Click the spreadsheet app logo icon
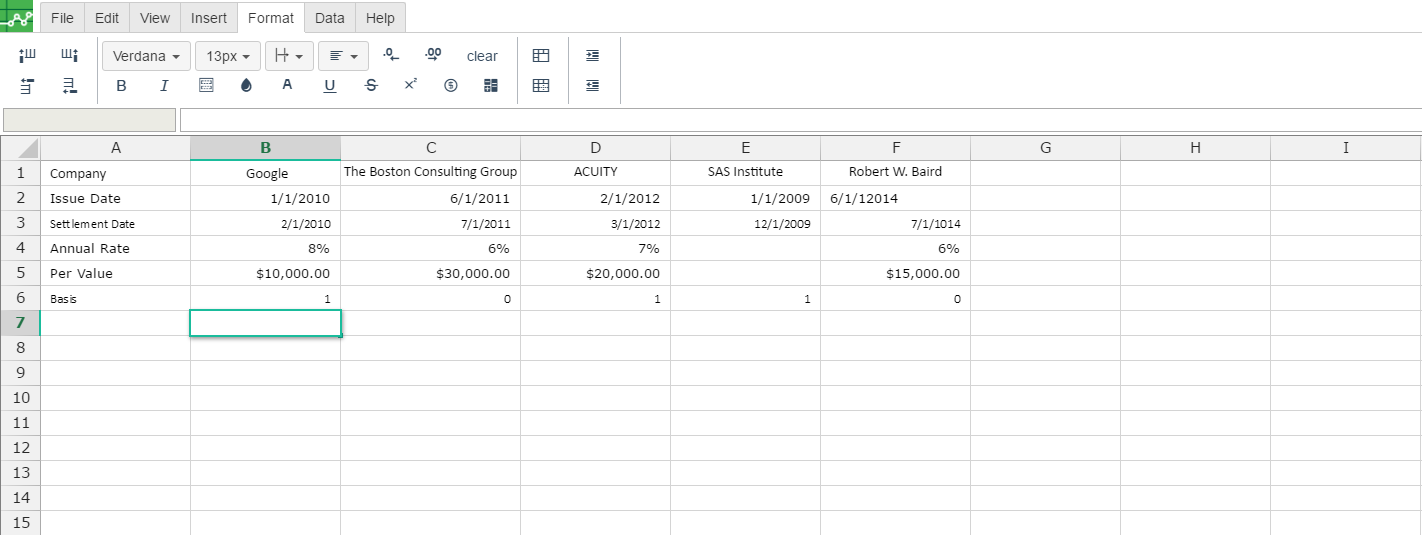 [16, 16]
